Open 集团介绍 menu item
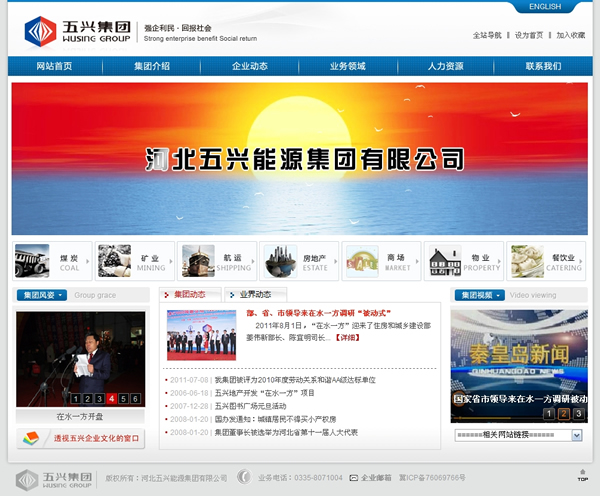This screenshot has height=496, width=600. [x=152, y=66]
